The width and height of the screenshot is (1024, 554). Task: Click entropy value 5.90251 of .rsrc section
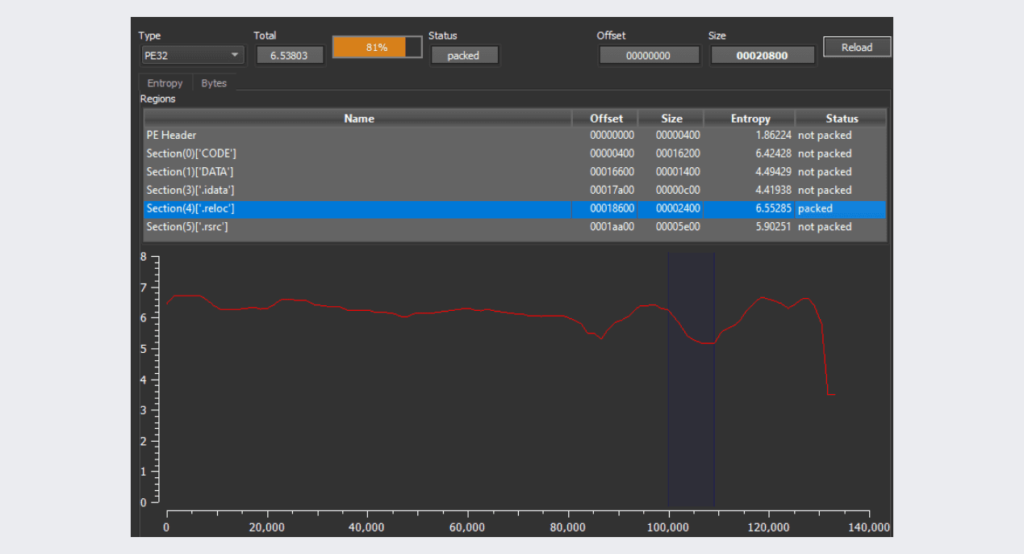click(x=773, y=227)
